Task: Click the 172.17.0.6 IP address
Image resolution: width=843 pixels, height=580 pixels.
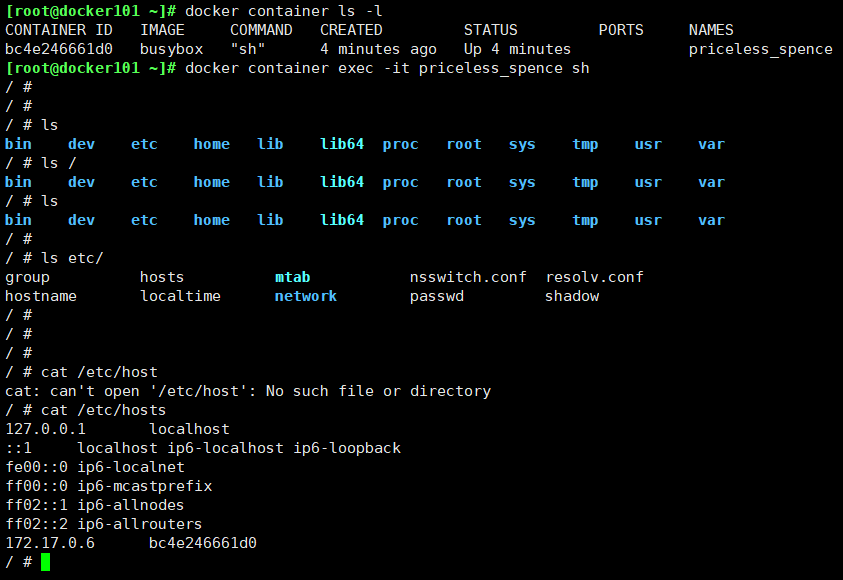Action: [x=50, y=543]
